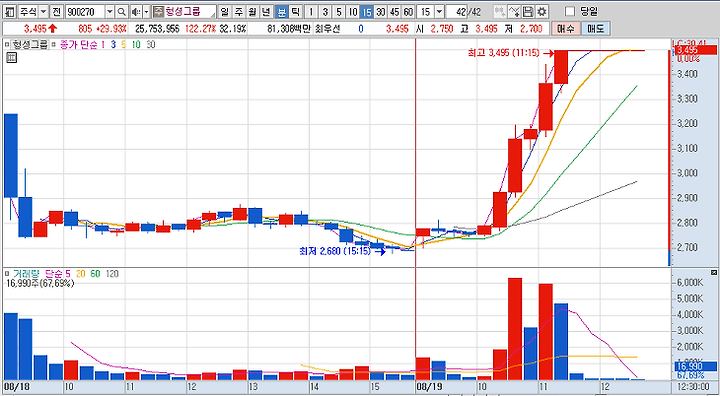Screen dimensions: 720x396
Task: Click the greyed crosshair data icon
Action: coord(501,11)
